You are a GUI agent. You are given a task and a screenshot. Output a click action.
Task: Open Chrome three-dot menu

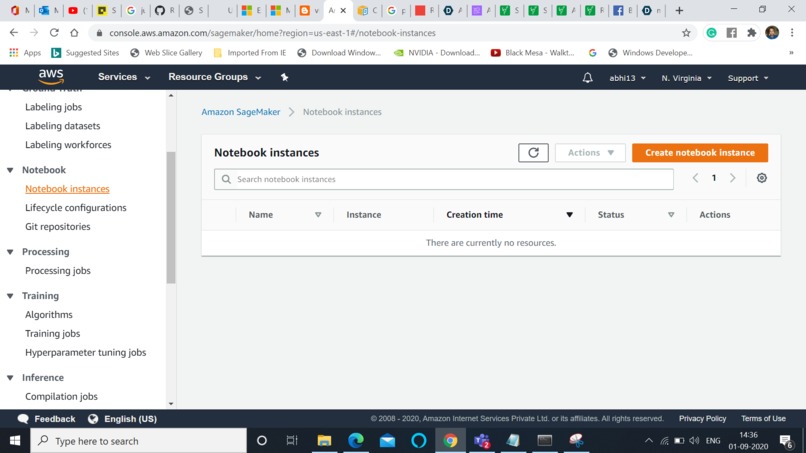(x=792, y=32)
